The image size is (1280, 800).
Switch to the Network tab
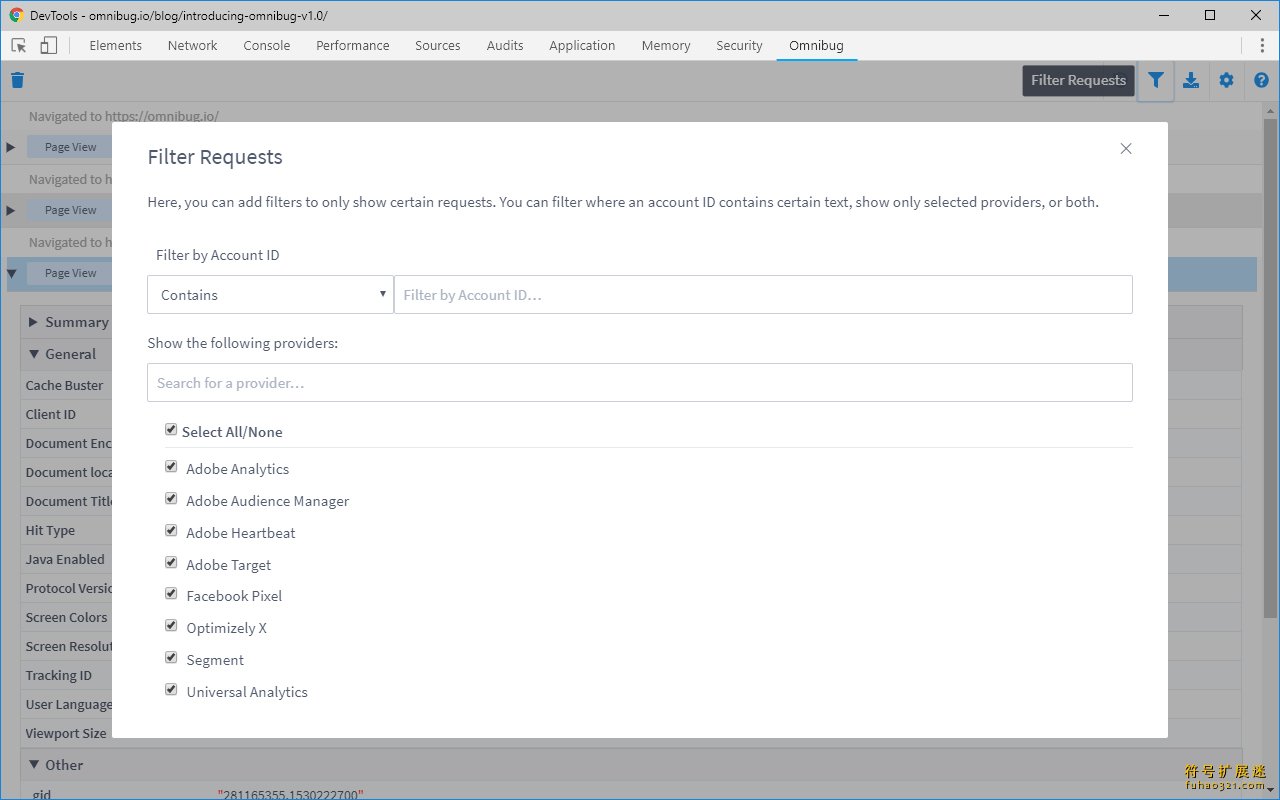point(192,45)
